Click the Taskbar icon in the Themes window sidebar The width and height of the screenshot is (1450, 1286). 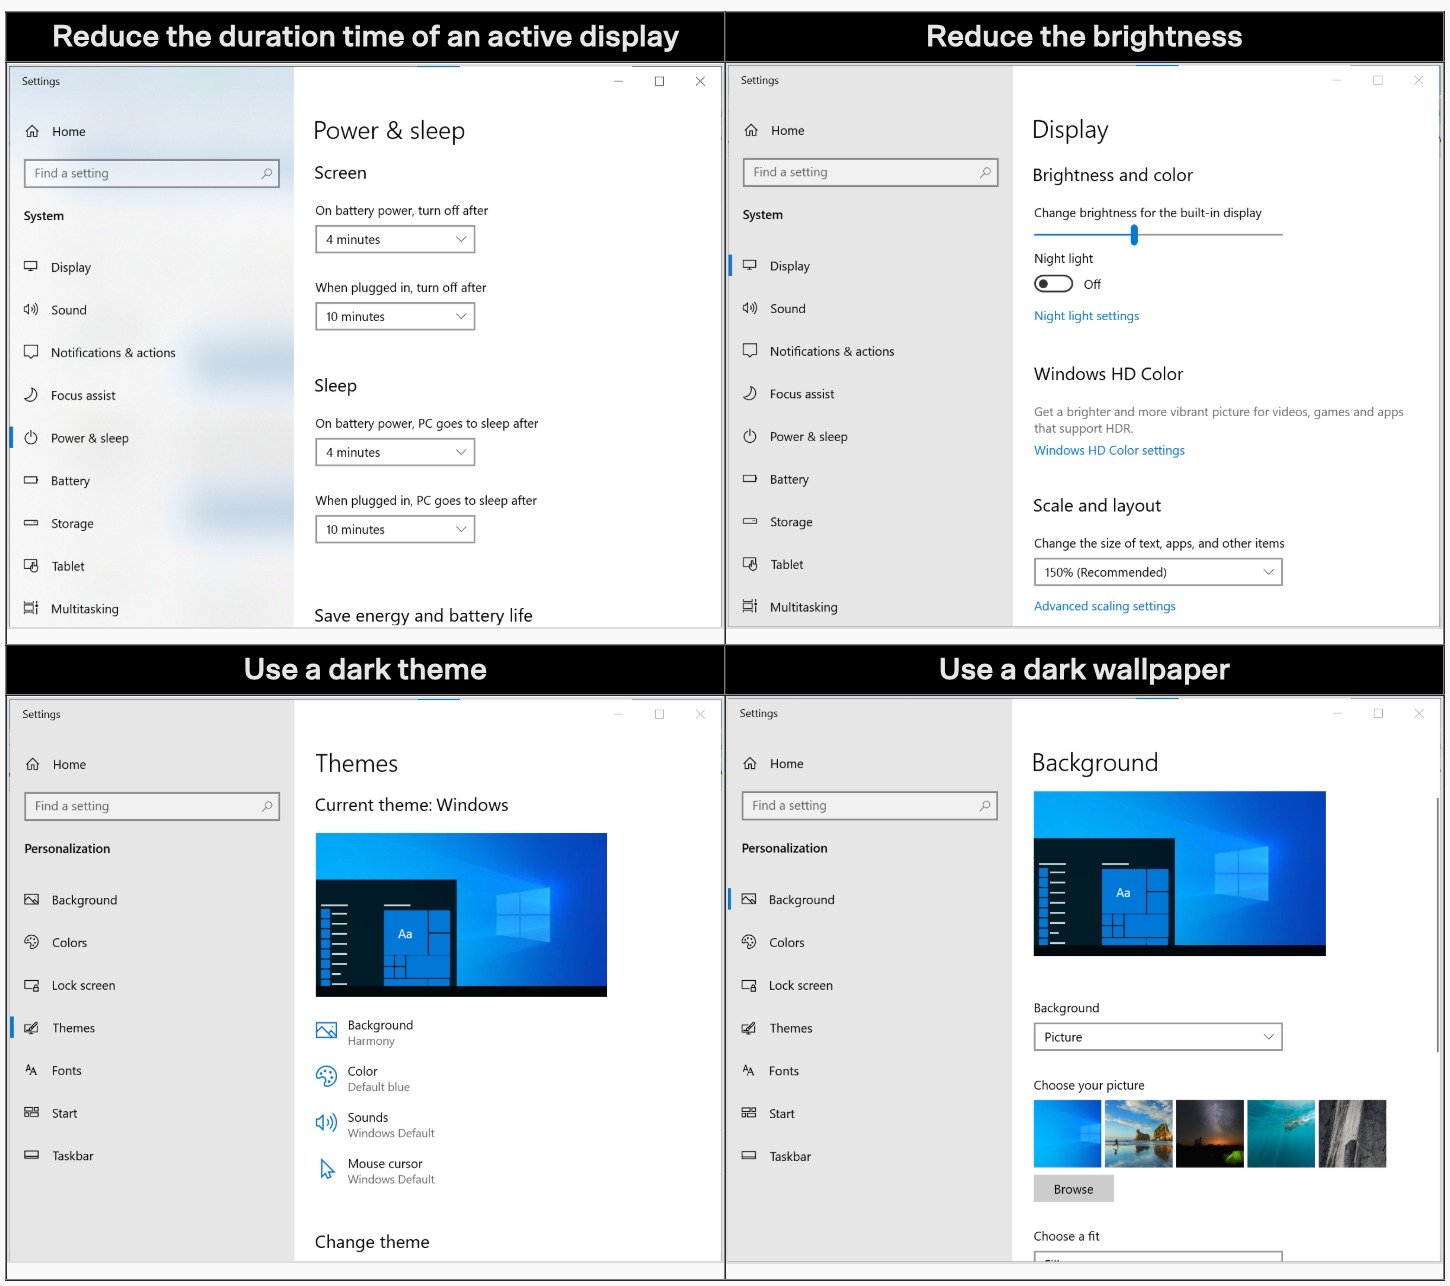(32, 1156)
